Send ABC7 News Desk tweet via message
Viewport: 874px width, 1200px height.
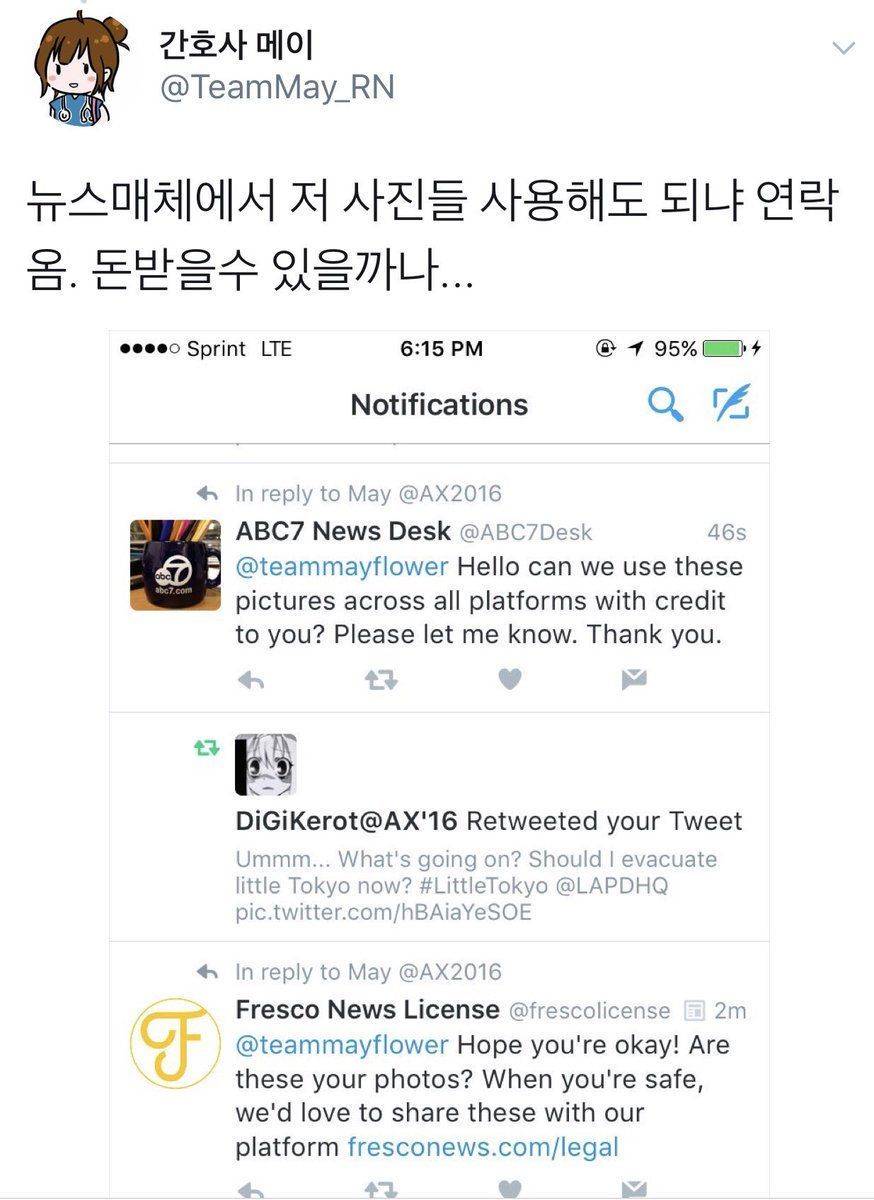click(x=633, y=680)
